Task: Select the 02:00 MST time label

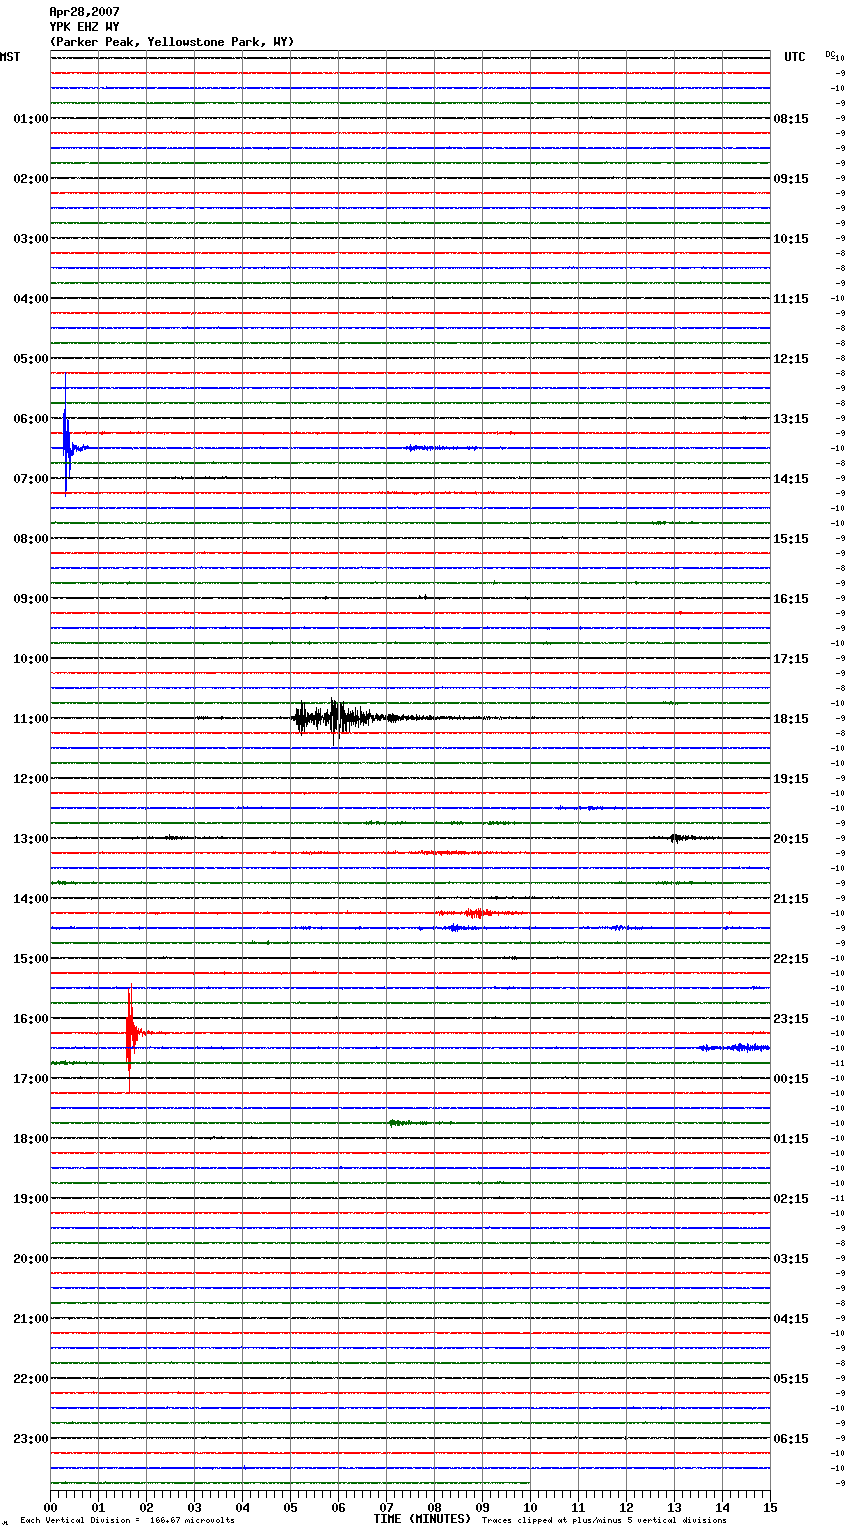Action: click(x=31, y=179)
